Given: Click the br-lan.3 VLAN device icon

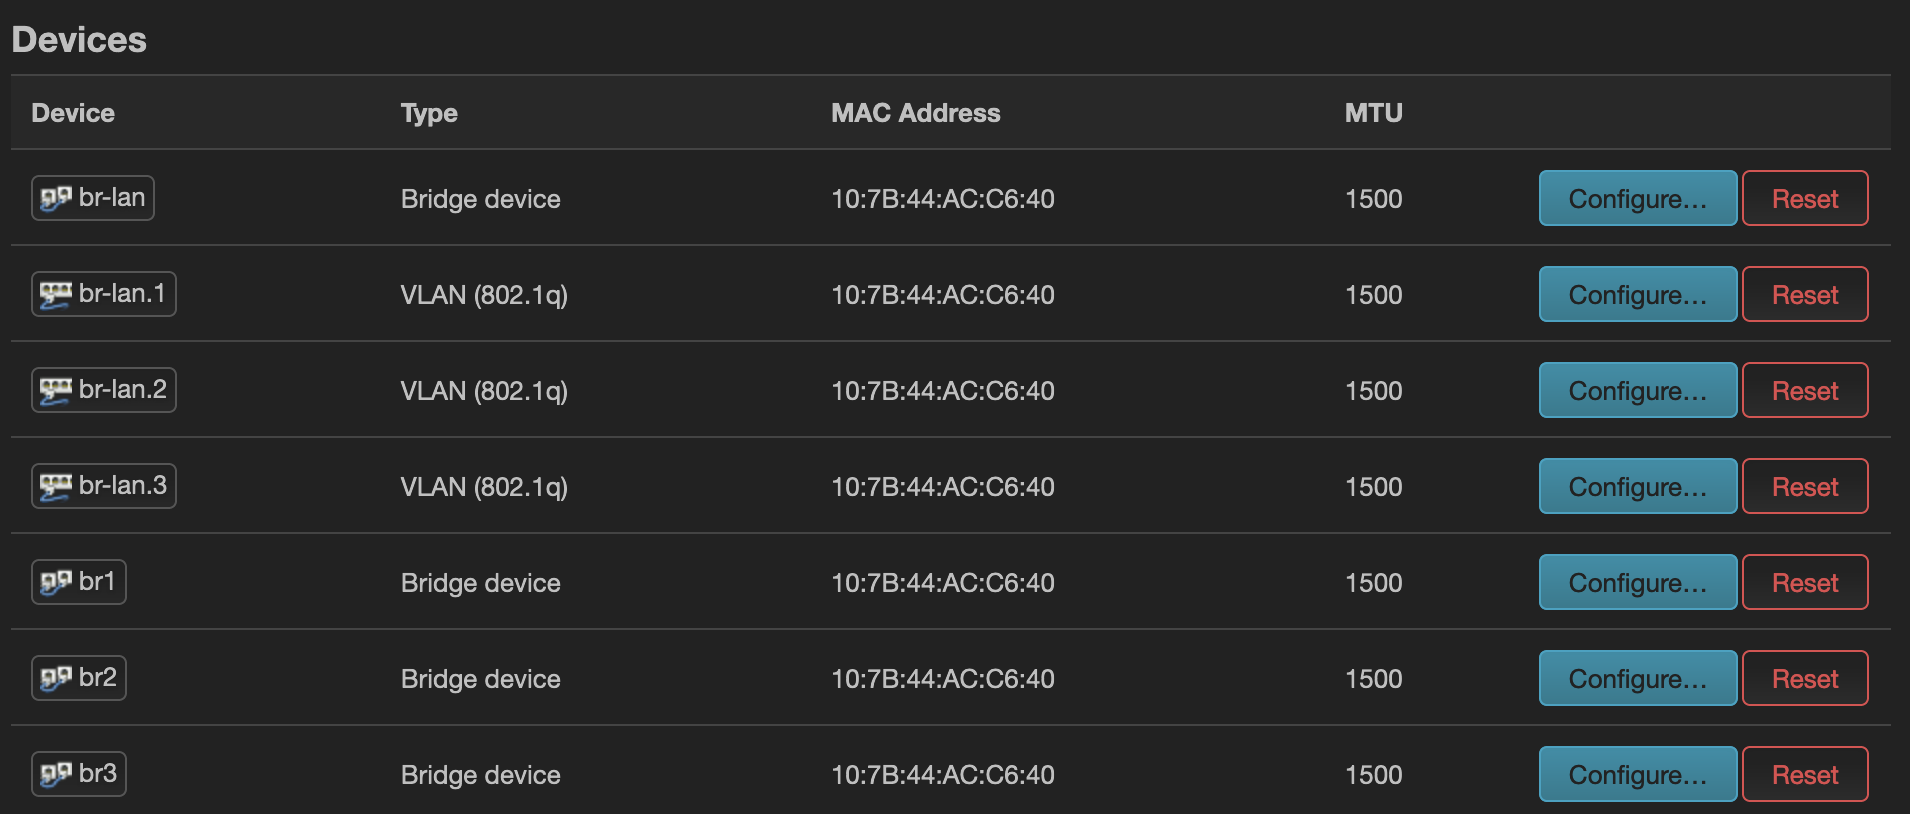Looking at the screenshot, I should pos(56,486).
